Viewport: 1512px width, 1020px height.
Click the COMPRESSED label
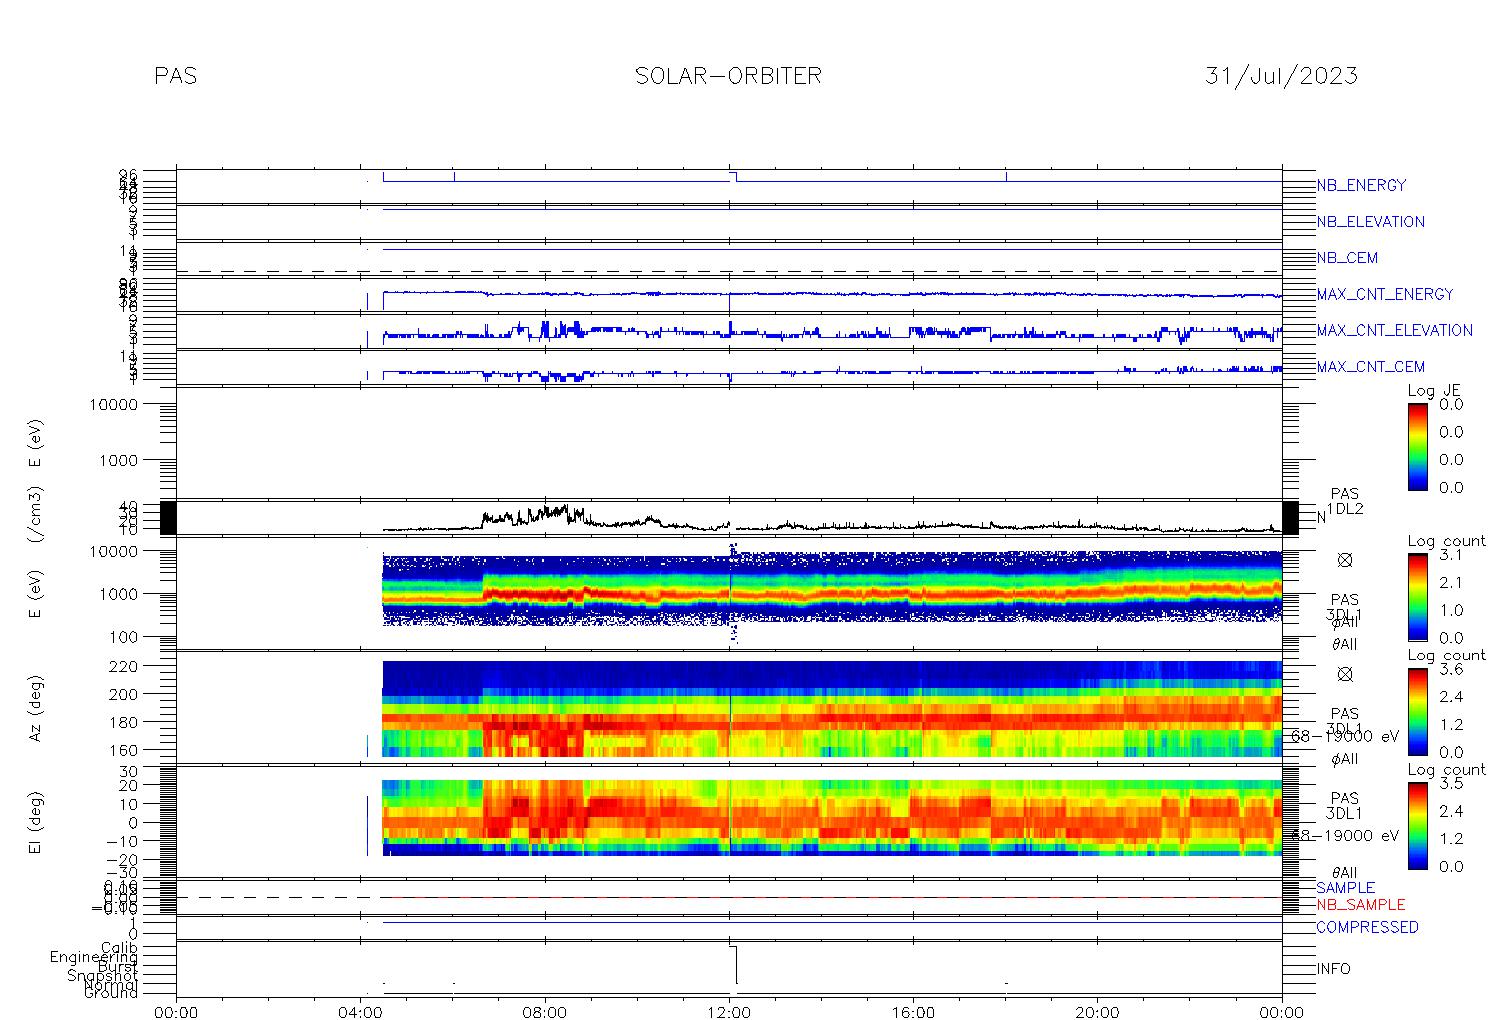pos(1367,927)
